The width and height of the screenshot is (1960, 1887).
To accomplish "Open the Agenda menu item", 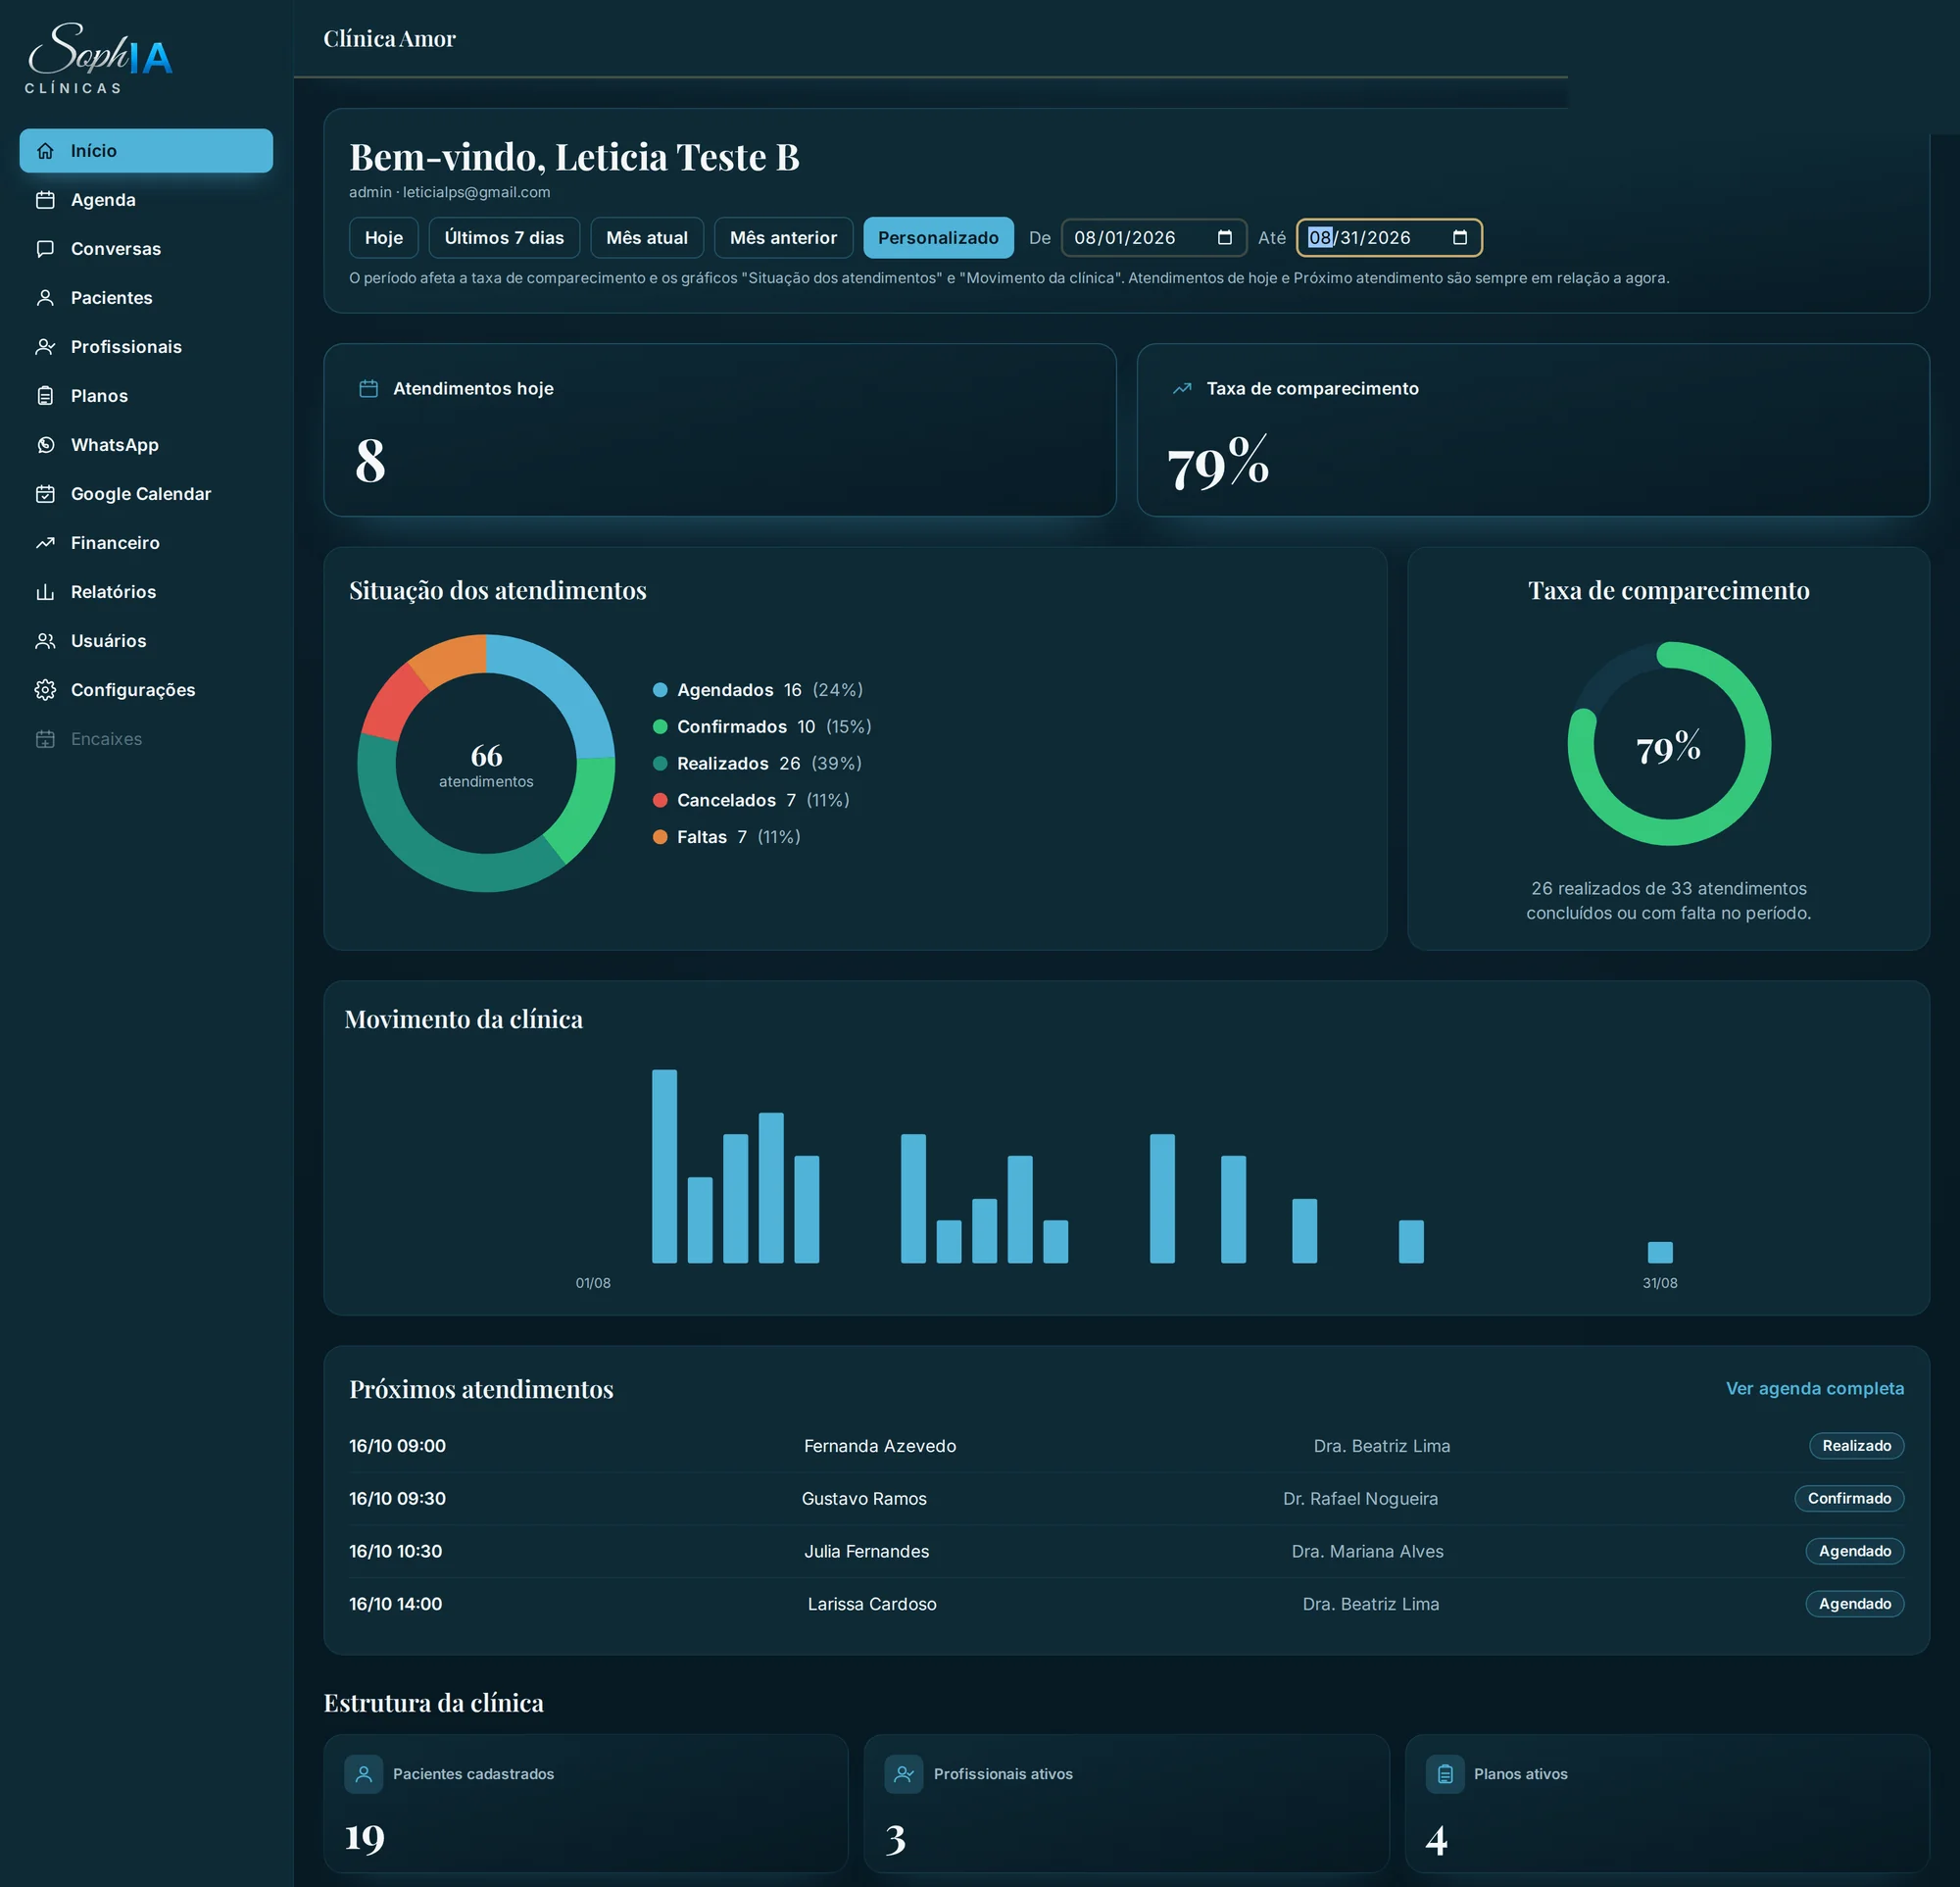I will click(x=146, y=200).
